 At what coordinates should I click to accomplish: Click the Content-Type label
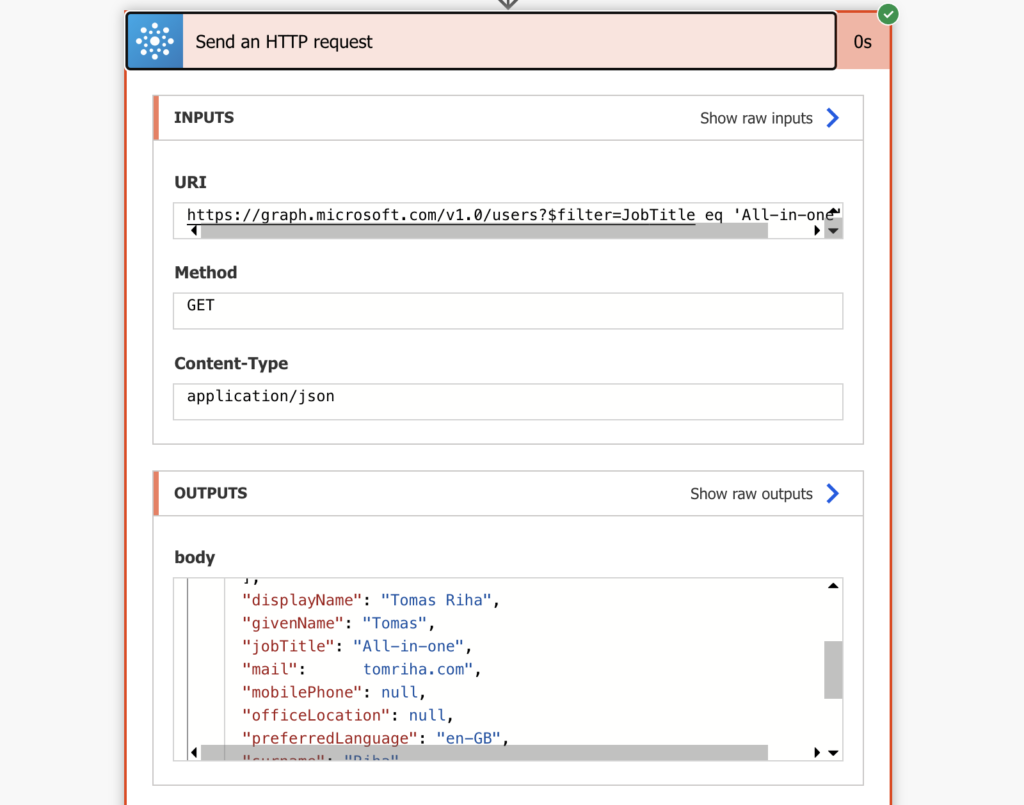coord(231,363)
